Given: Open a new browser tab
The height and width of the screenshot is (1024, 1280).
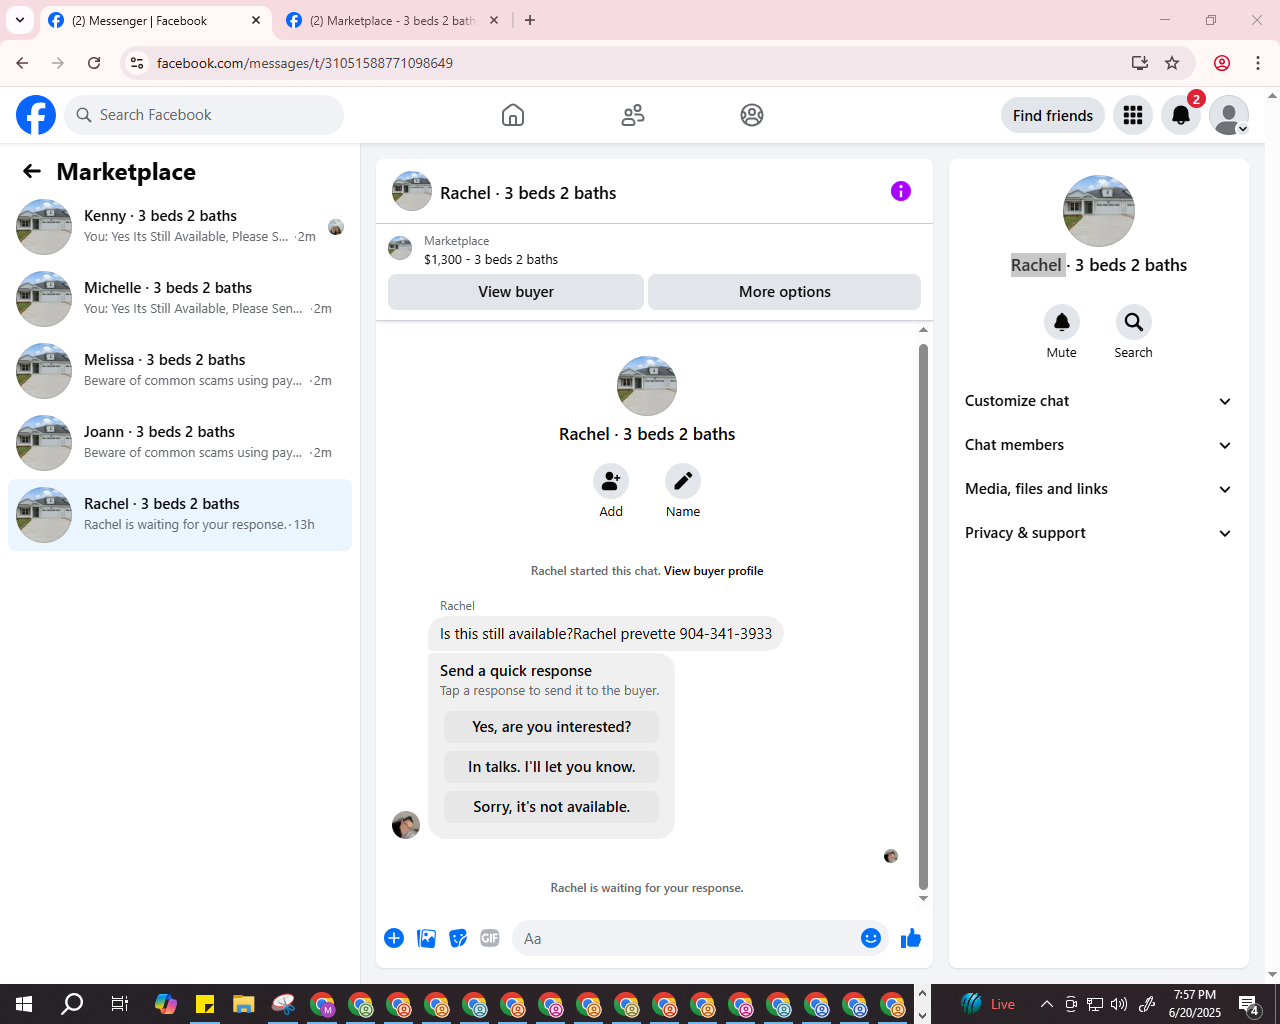Looking at the screenshot, I should click(x=530, y=20).
